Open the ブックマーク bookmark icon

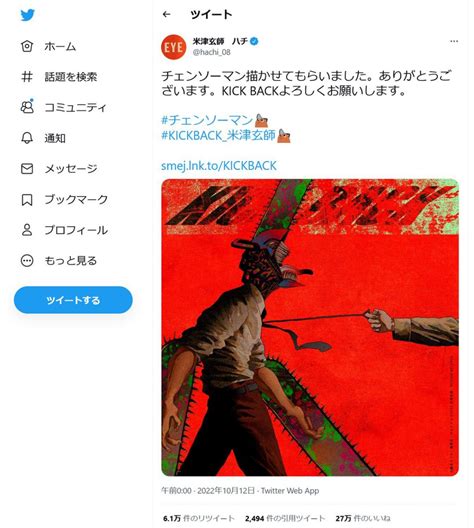[27, 199]
